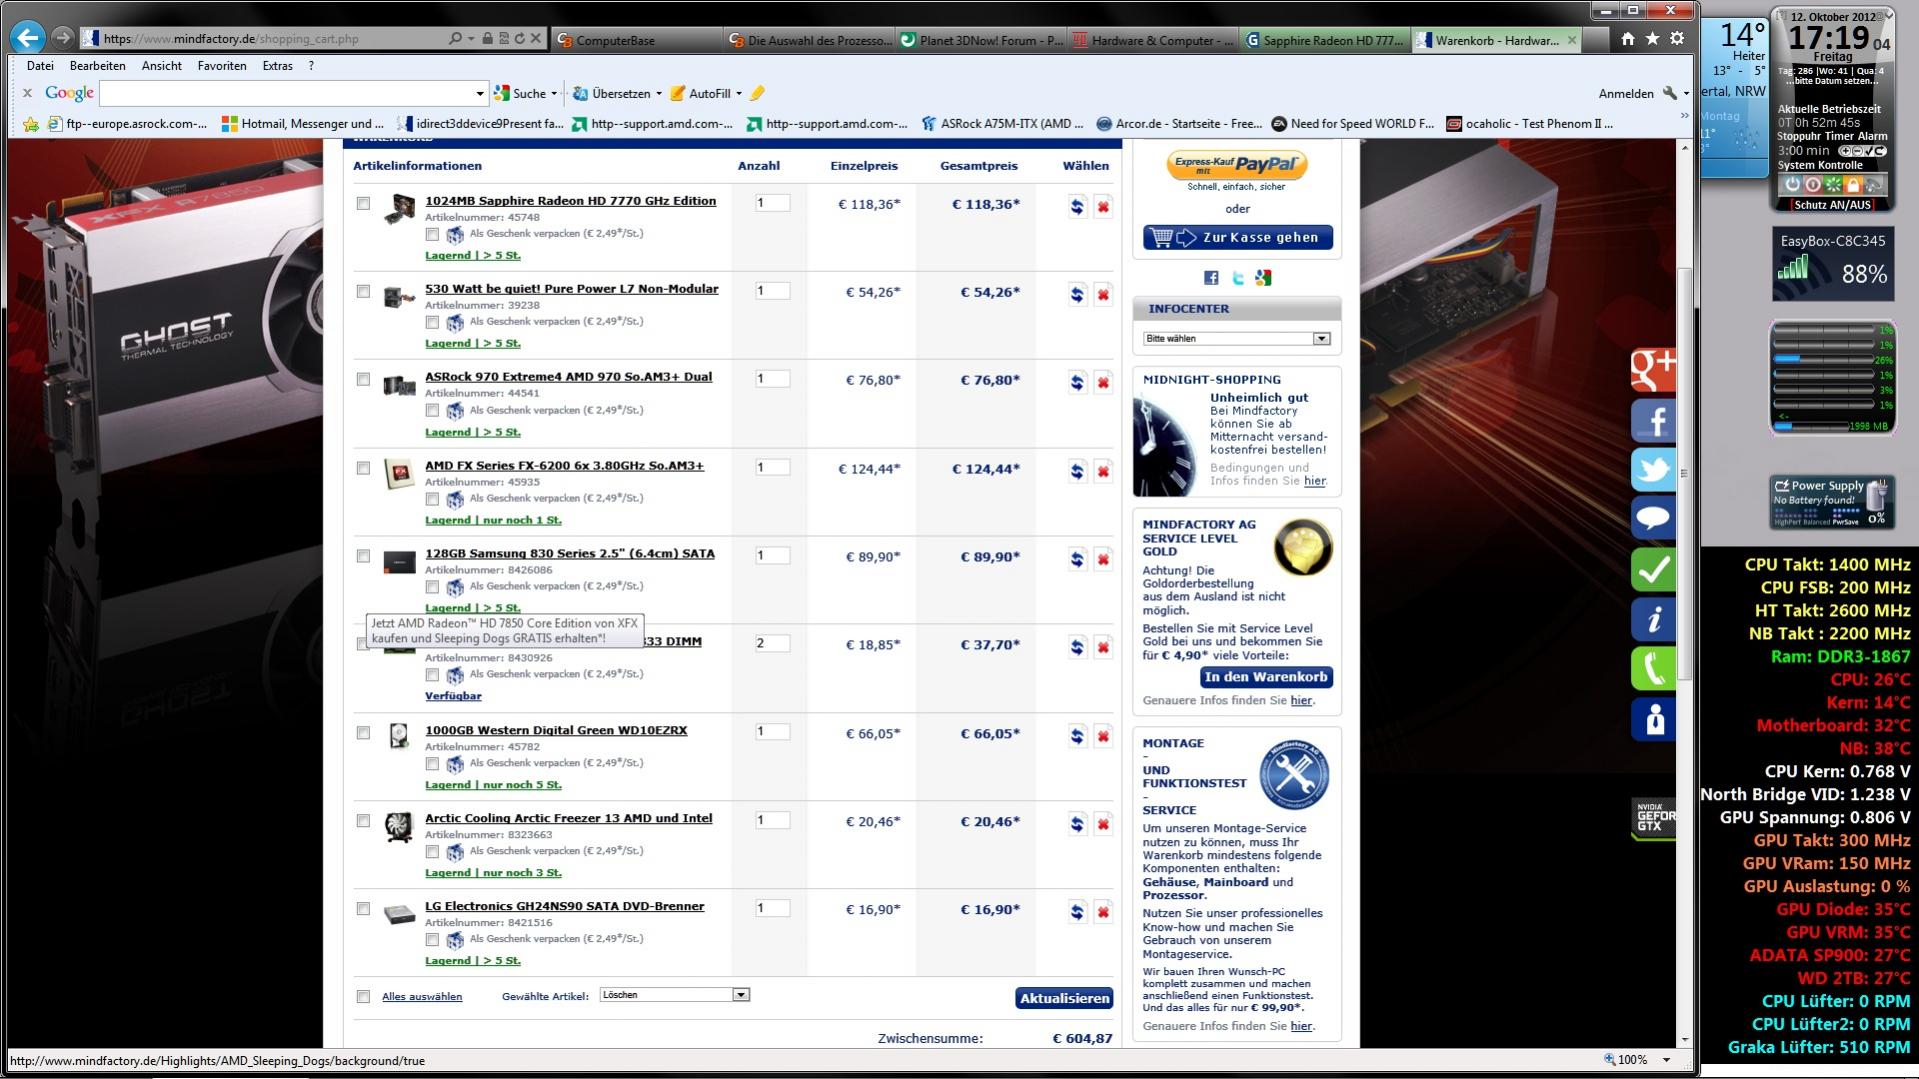Screen dimensions: 1919x1079
Task: Open 1000GB Western Digital Green product link
Action: point(556,730)
